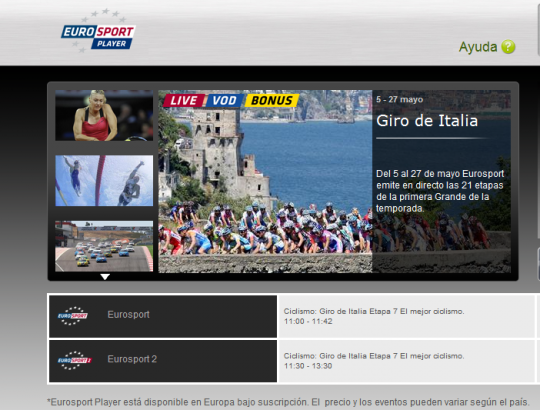Click the blue VOD badge
This screenshot has height=410, width=540.
(225, 101)
